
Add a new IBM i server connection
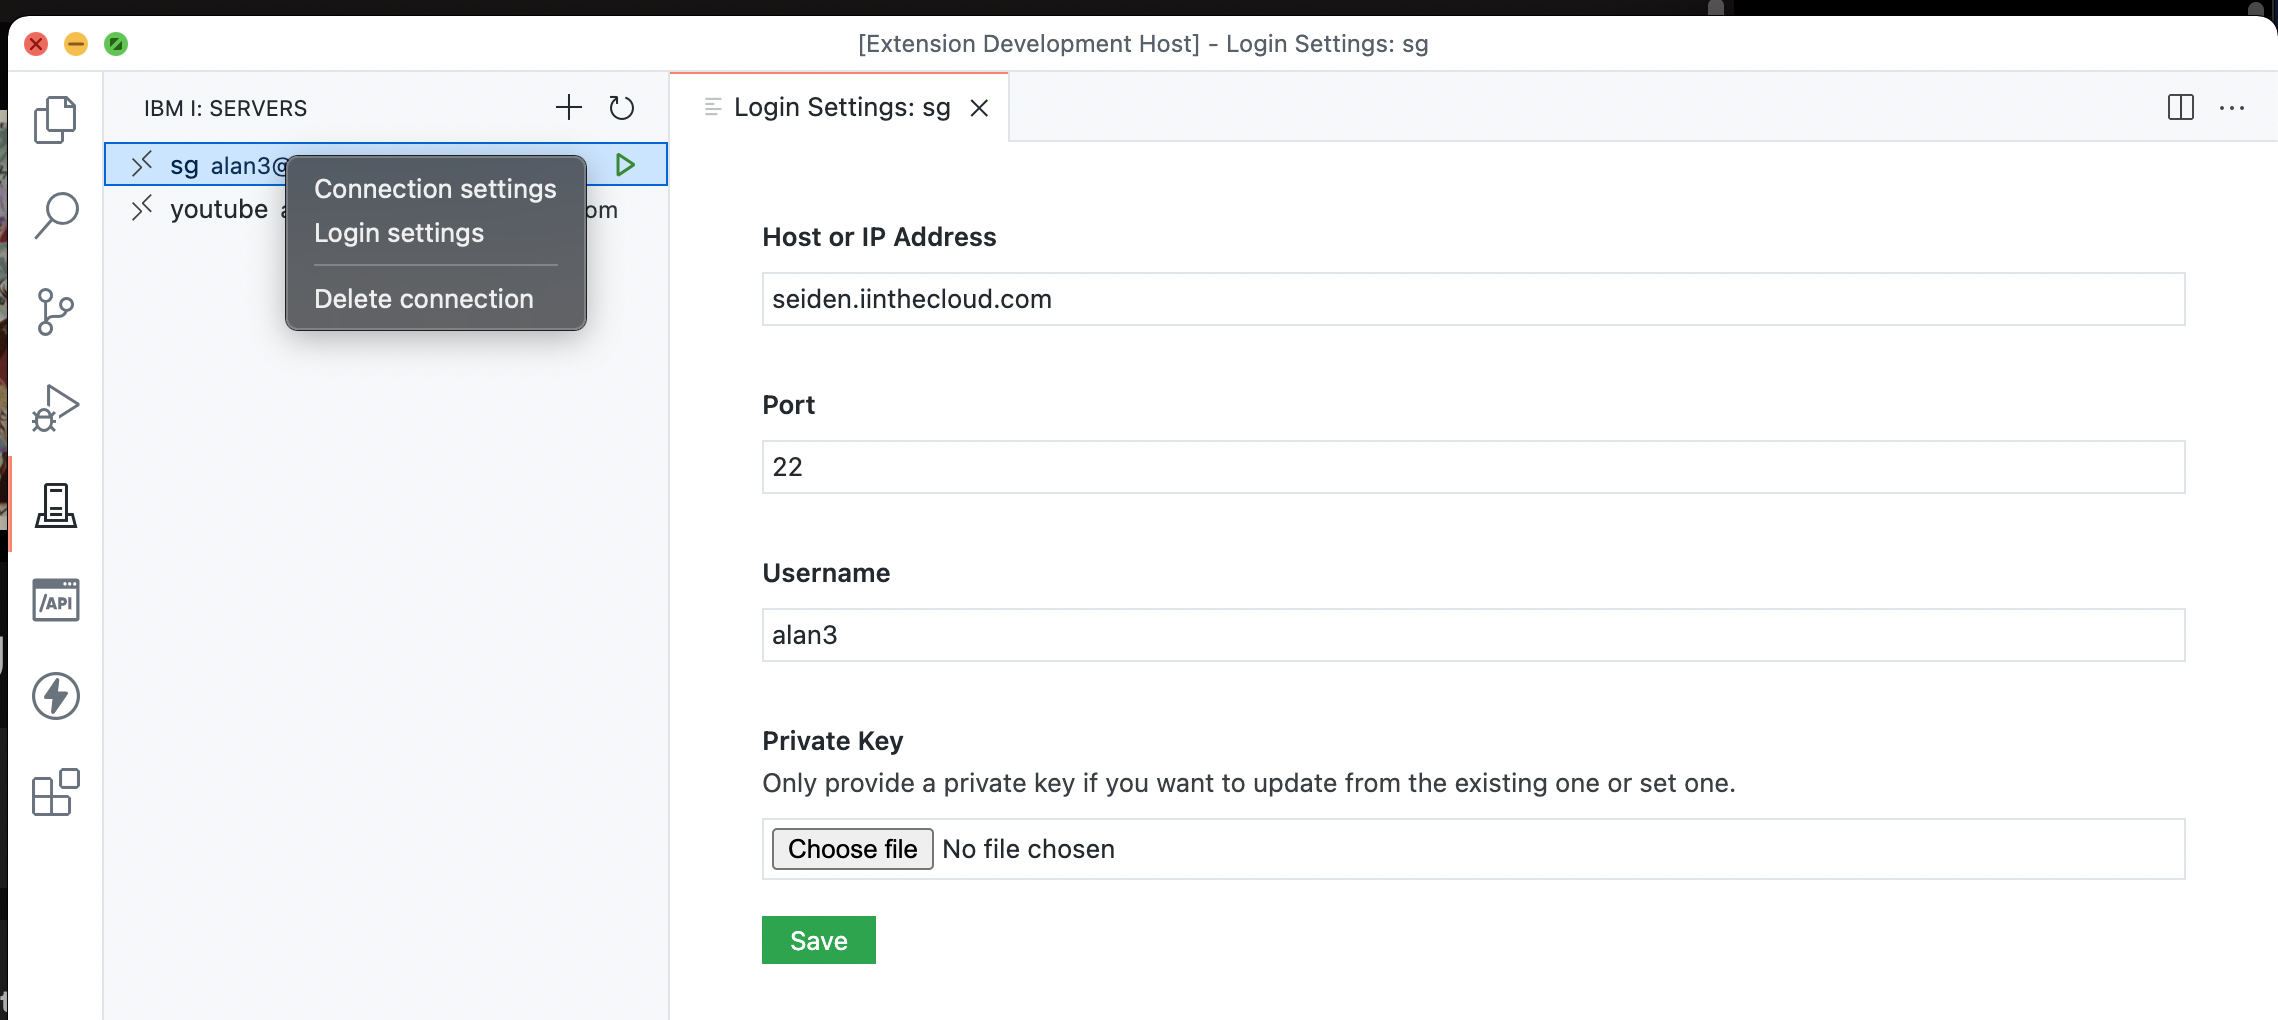click(567, 107)
